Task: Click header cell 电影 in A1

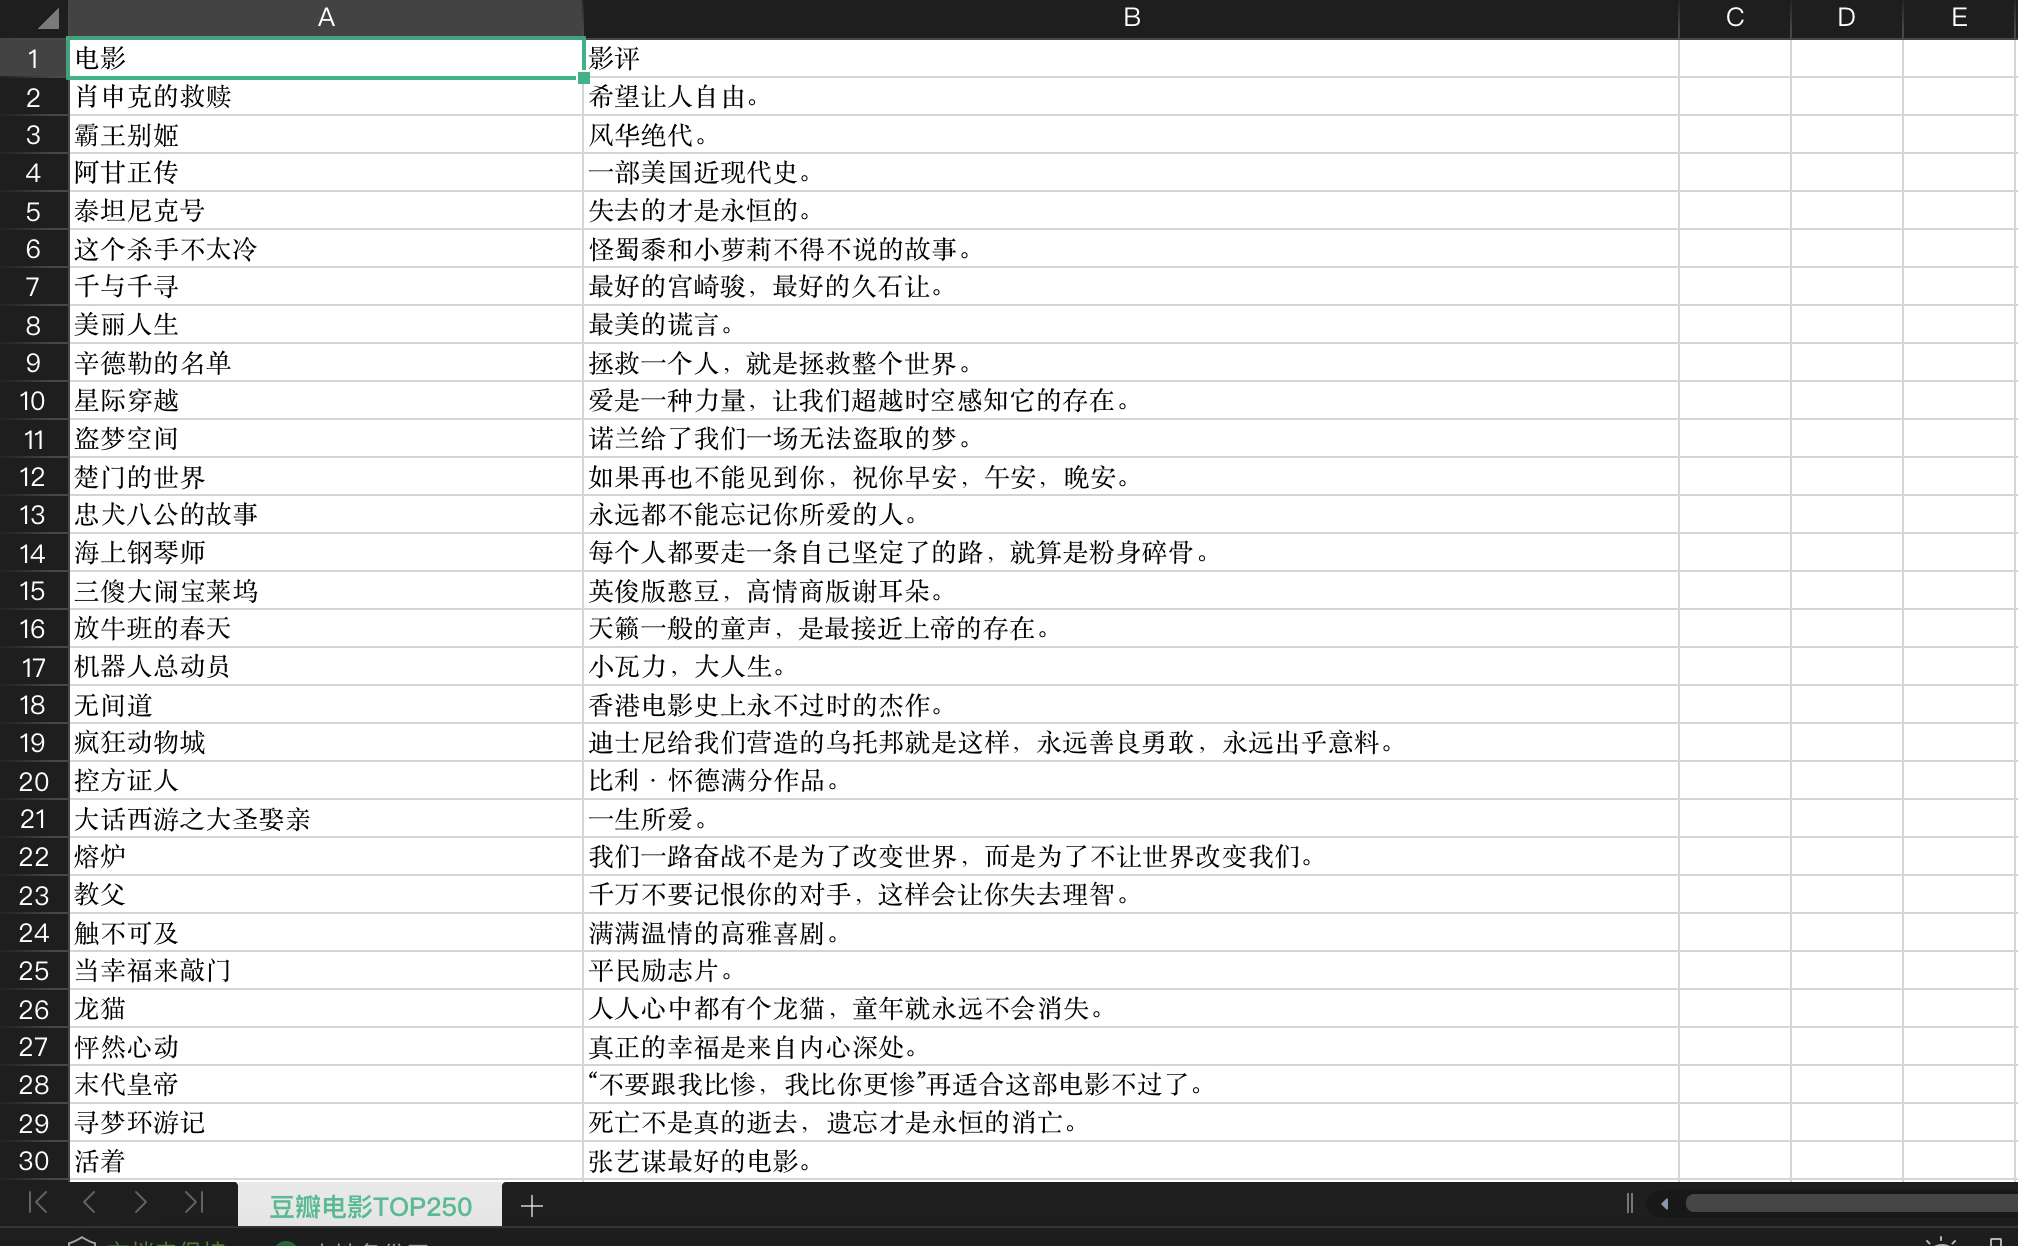Action: click(x=326, y=58)
